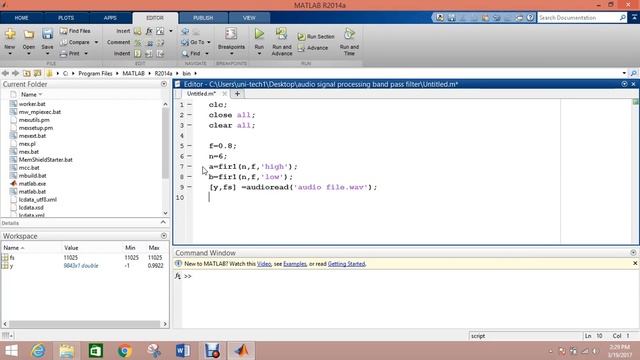Run the script with the green Run button
640x360 pixels.
[x=259, y=34]
